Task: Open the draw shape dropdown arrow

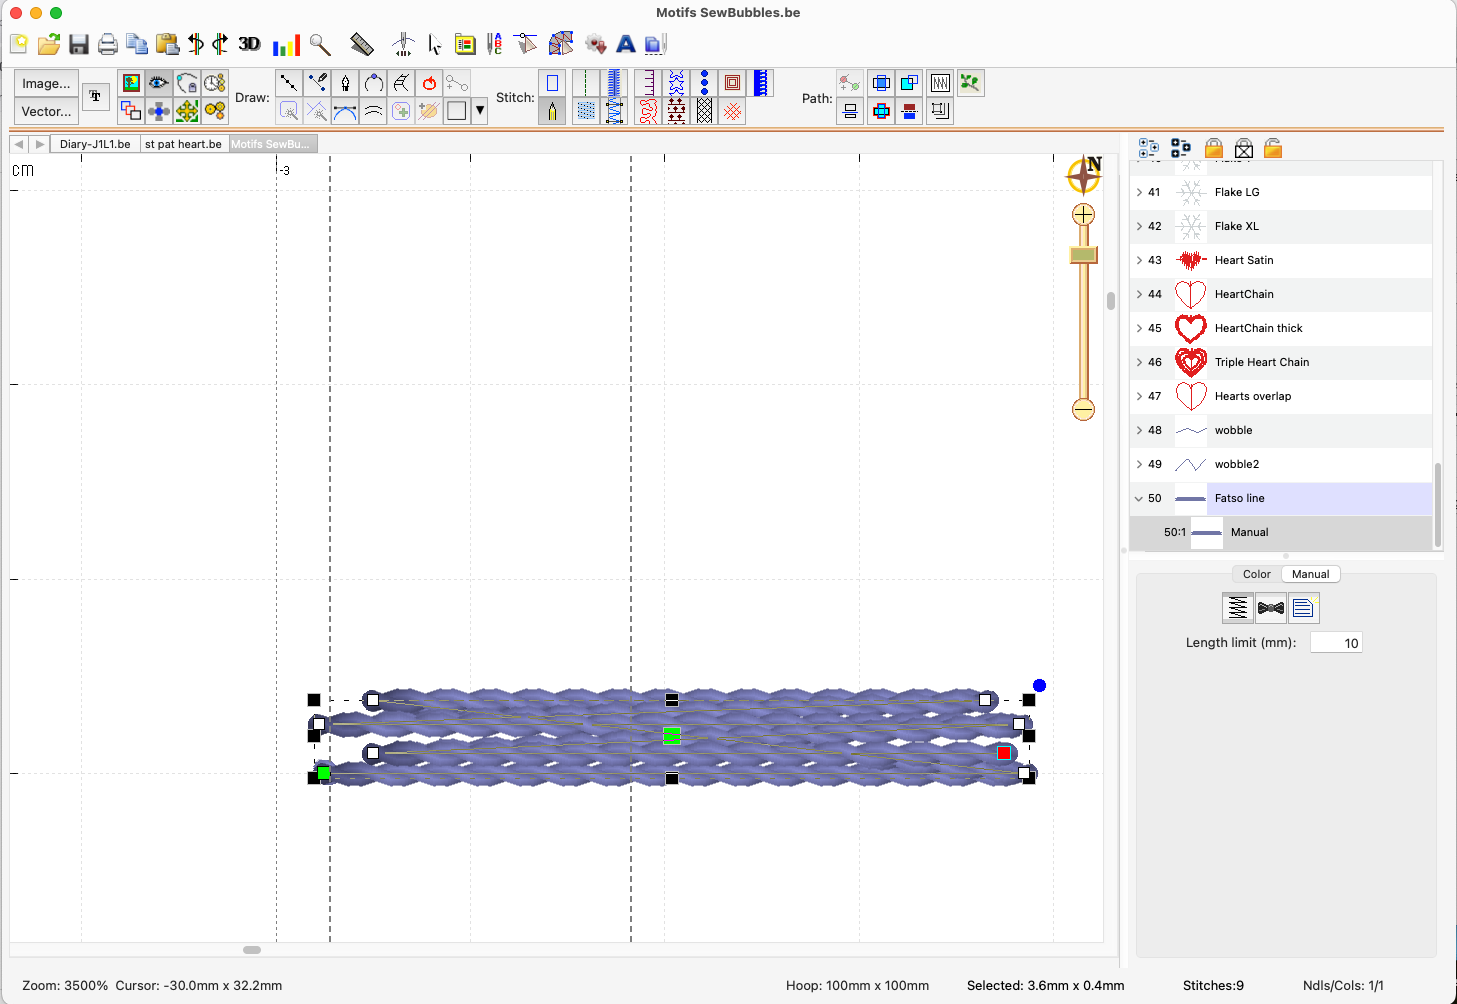Action: pyautogui.click(x=480, y=111)
